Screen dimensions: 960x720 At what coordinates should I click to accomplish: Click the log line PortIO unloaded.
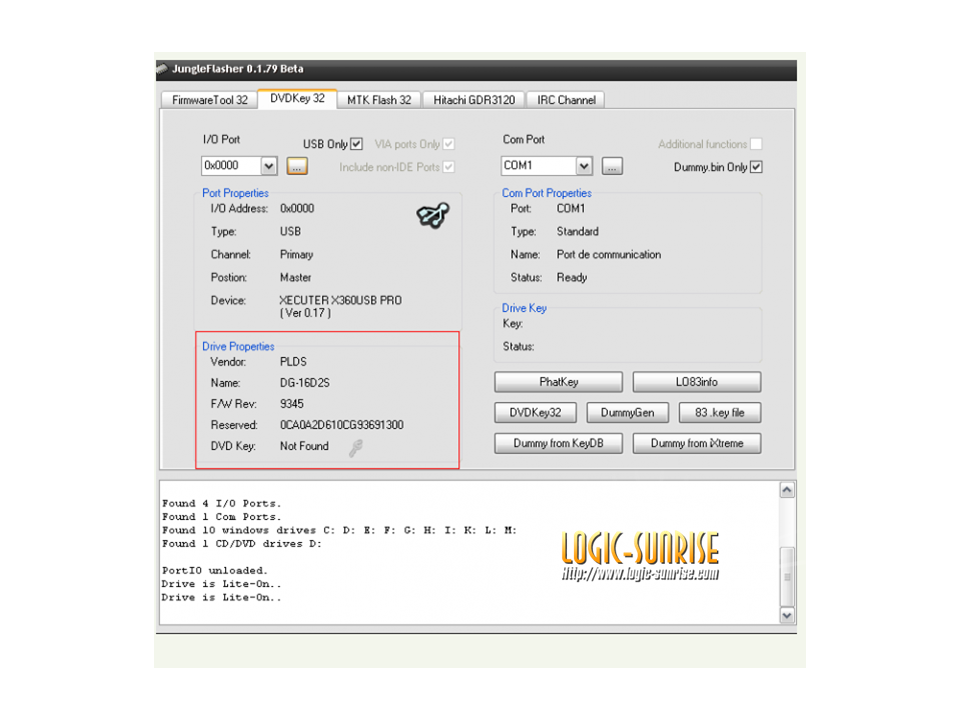[215, 571]
